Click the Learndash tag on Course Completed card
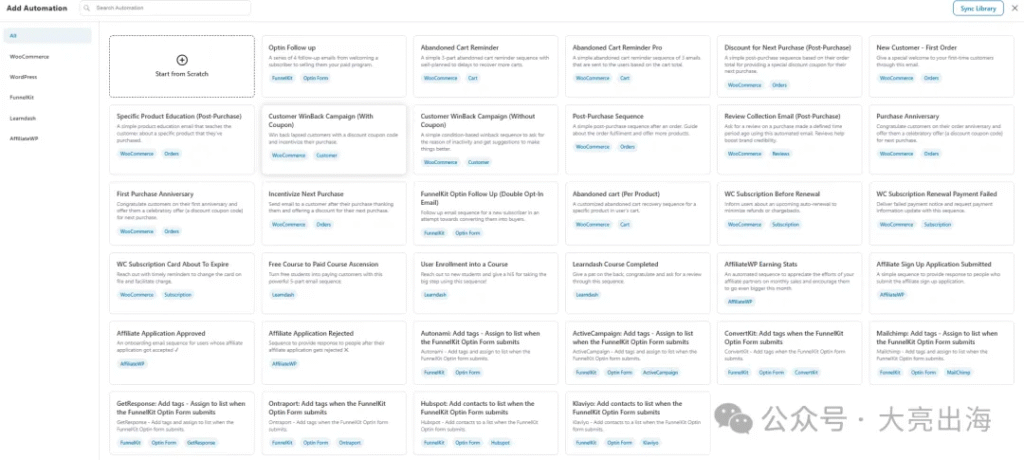1024x460 pixels. click(x=587, y=295)
